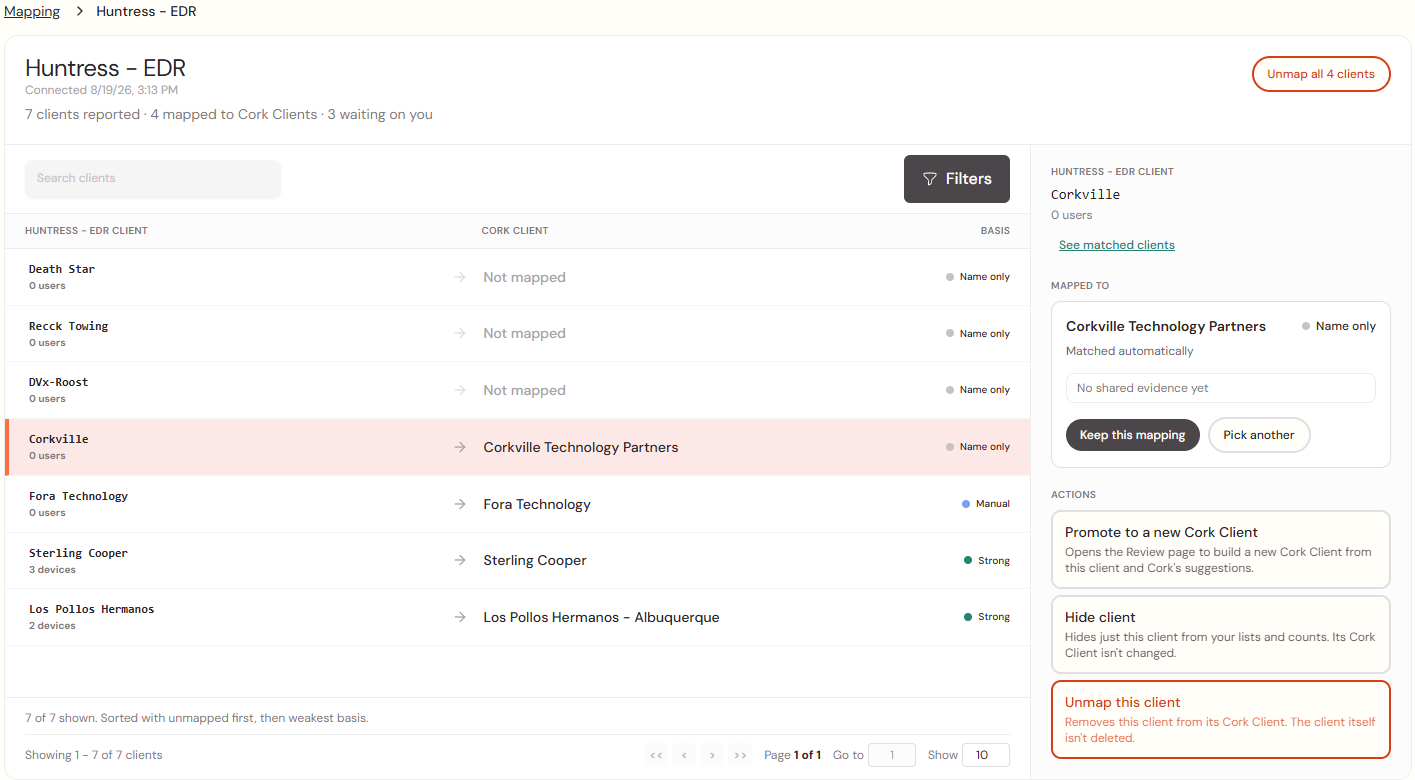Click Keep this mapping button
The image size is (1415, 780).
[x=1133, y=435]
